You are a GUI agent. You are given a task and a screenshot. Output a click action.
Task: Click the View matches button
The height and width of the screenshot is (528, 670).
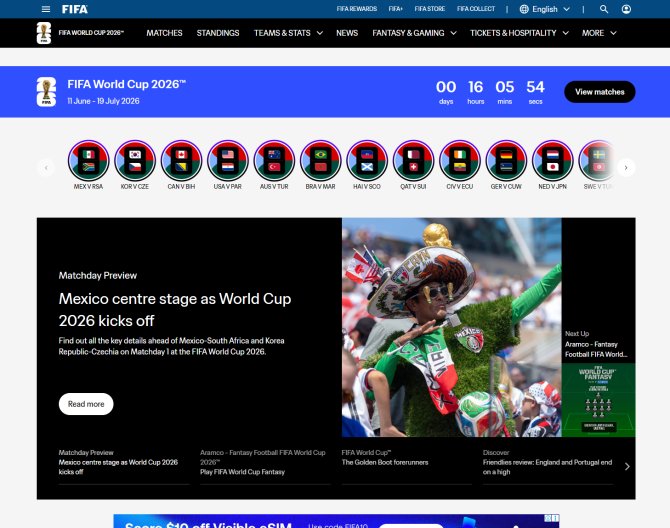point(599,92)
